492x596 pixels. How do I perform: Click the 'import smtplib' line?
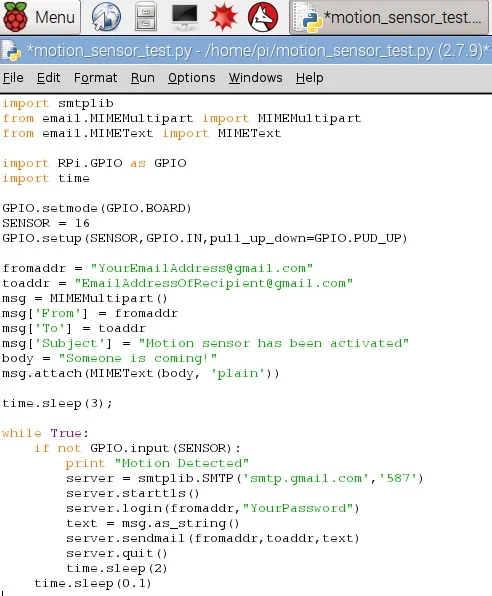[x=58, y=103]
